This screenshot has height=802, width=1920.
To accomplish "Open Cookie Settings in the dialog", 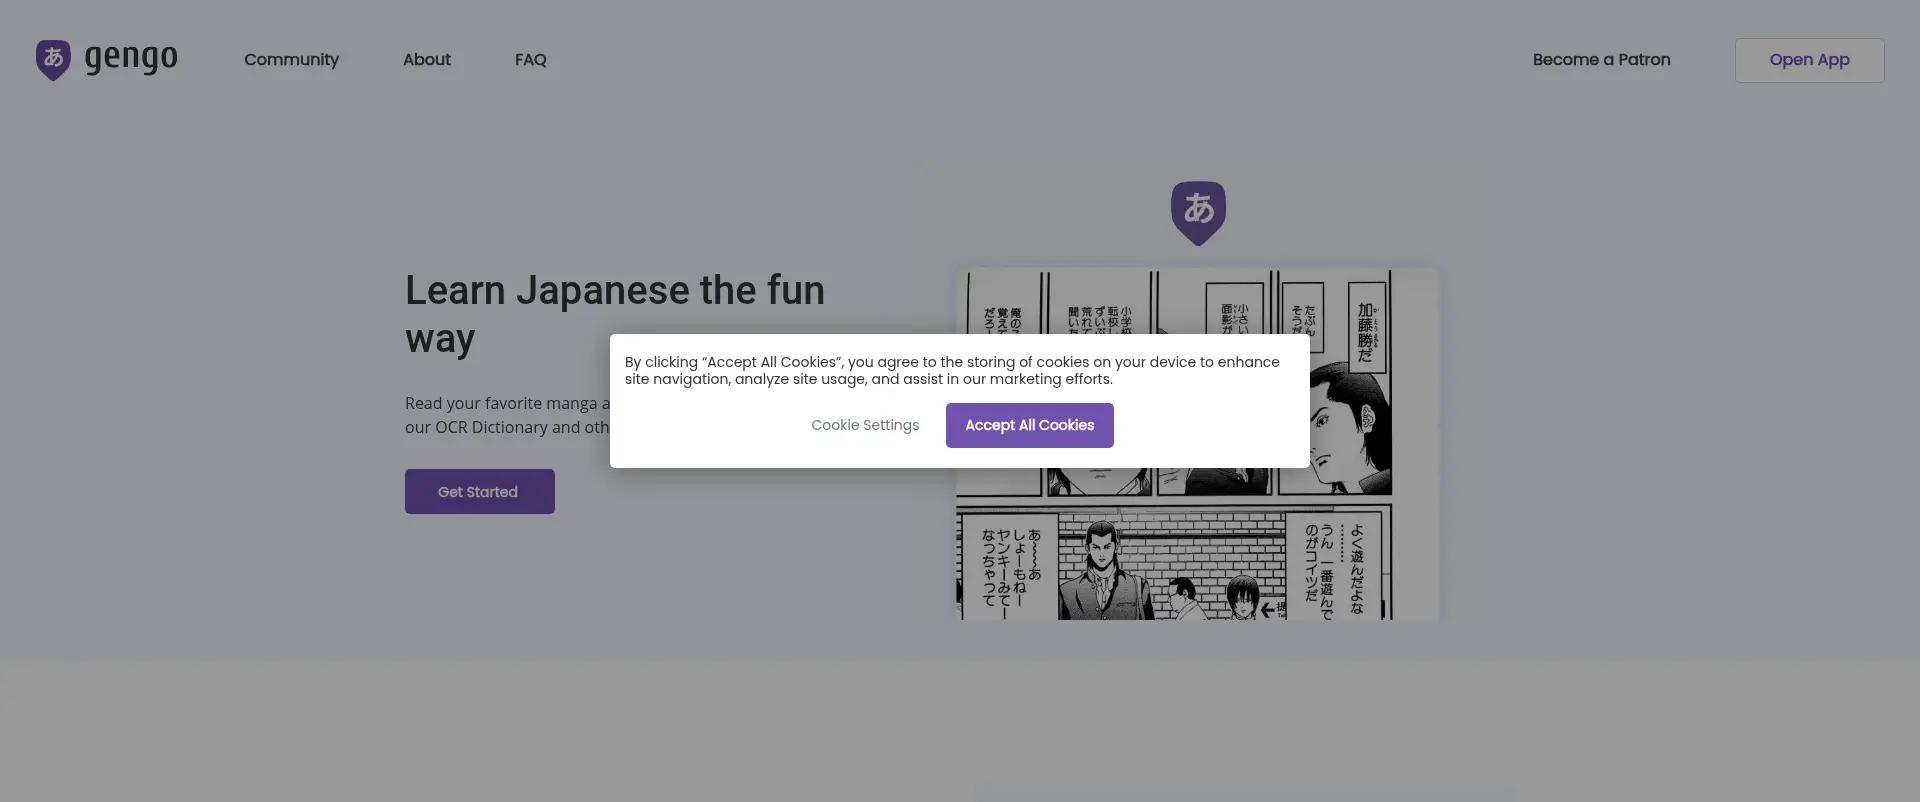I will pyautogui.click(x=865, y=425).
